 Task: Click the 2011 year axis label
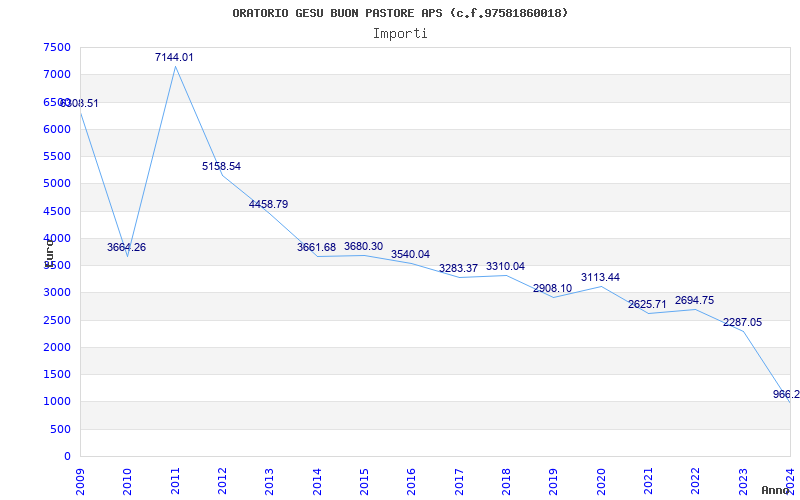click(175, 481)
